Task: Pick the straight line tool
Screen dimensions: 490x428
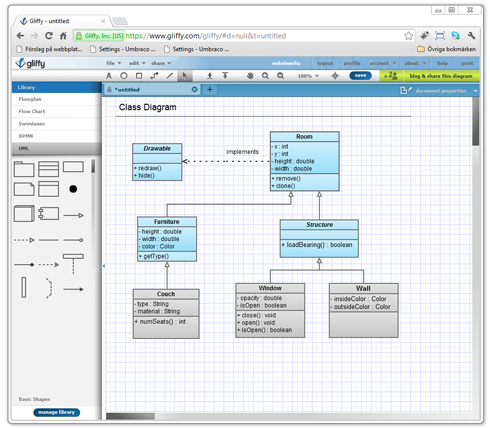Action: [170, 76]
